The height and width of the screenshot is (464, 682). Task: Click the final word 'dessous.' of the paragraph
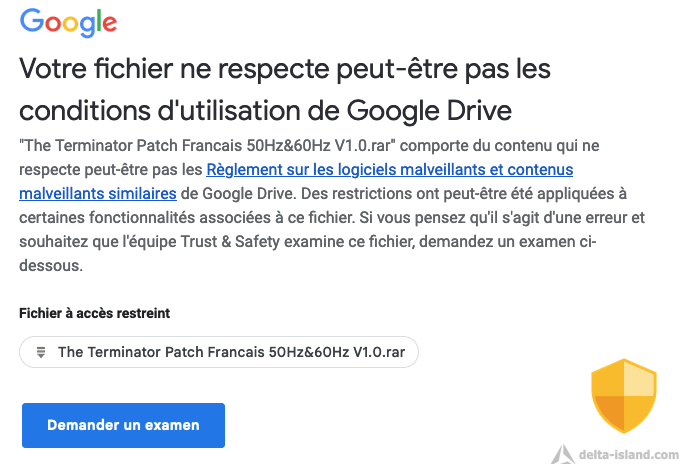(x=51, y=265)
